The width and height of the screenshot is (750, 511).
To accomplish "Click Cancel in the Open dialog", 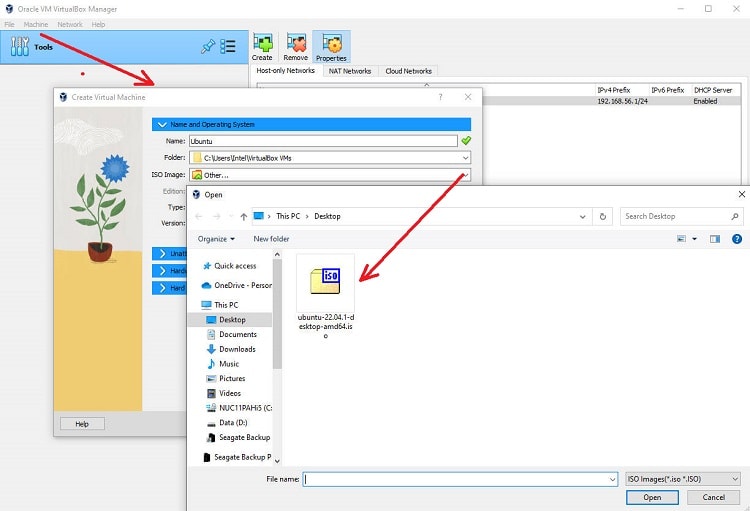I will [x=714, y=498].
